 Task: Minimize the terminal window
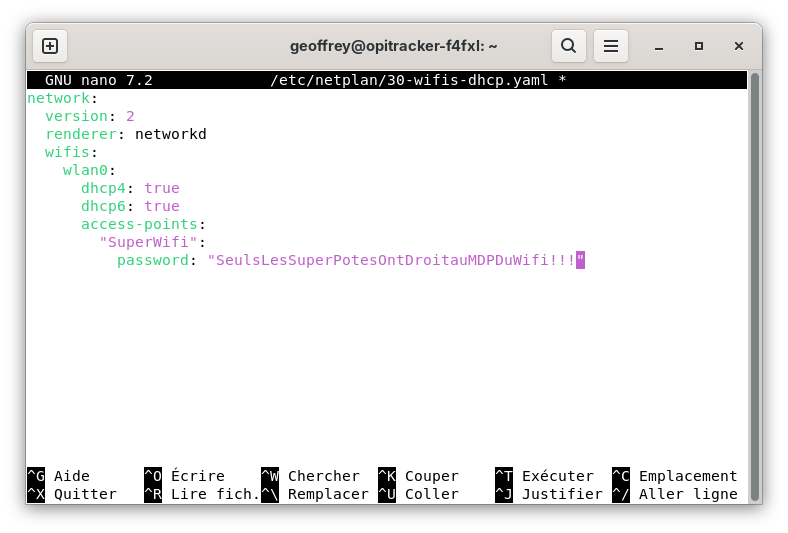pos(659,47)
